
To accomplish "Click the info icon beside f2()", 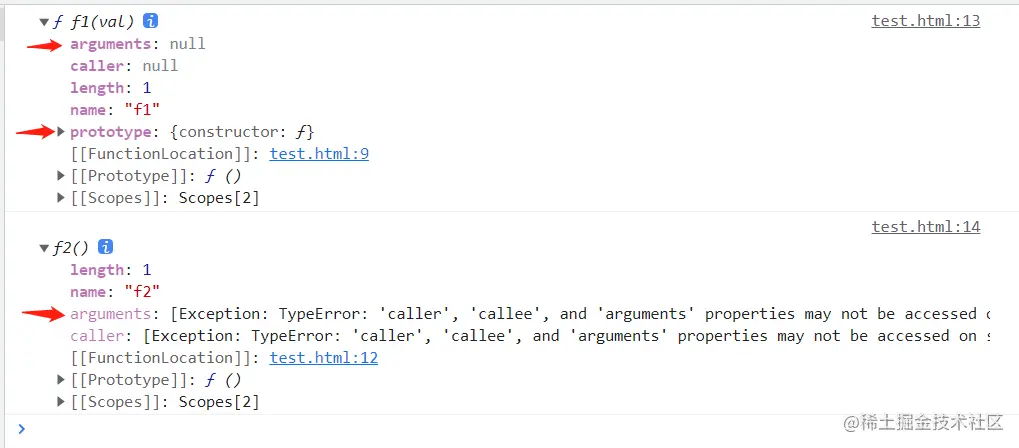I will point(106,247).
